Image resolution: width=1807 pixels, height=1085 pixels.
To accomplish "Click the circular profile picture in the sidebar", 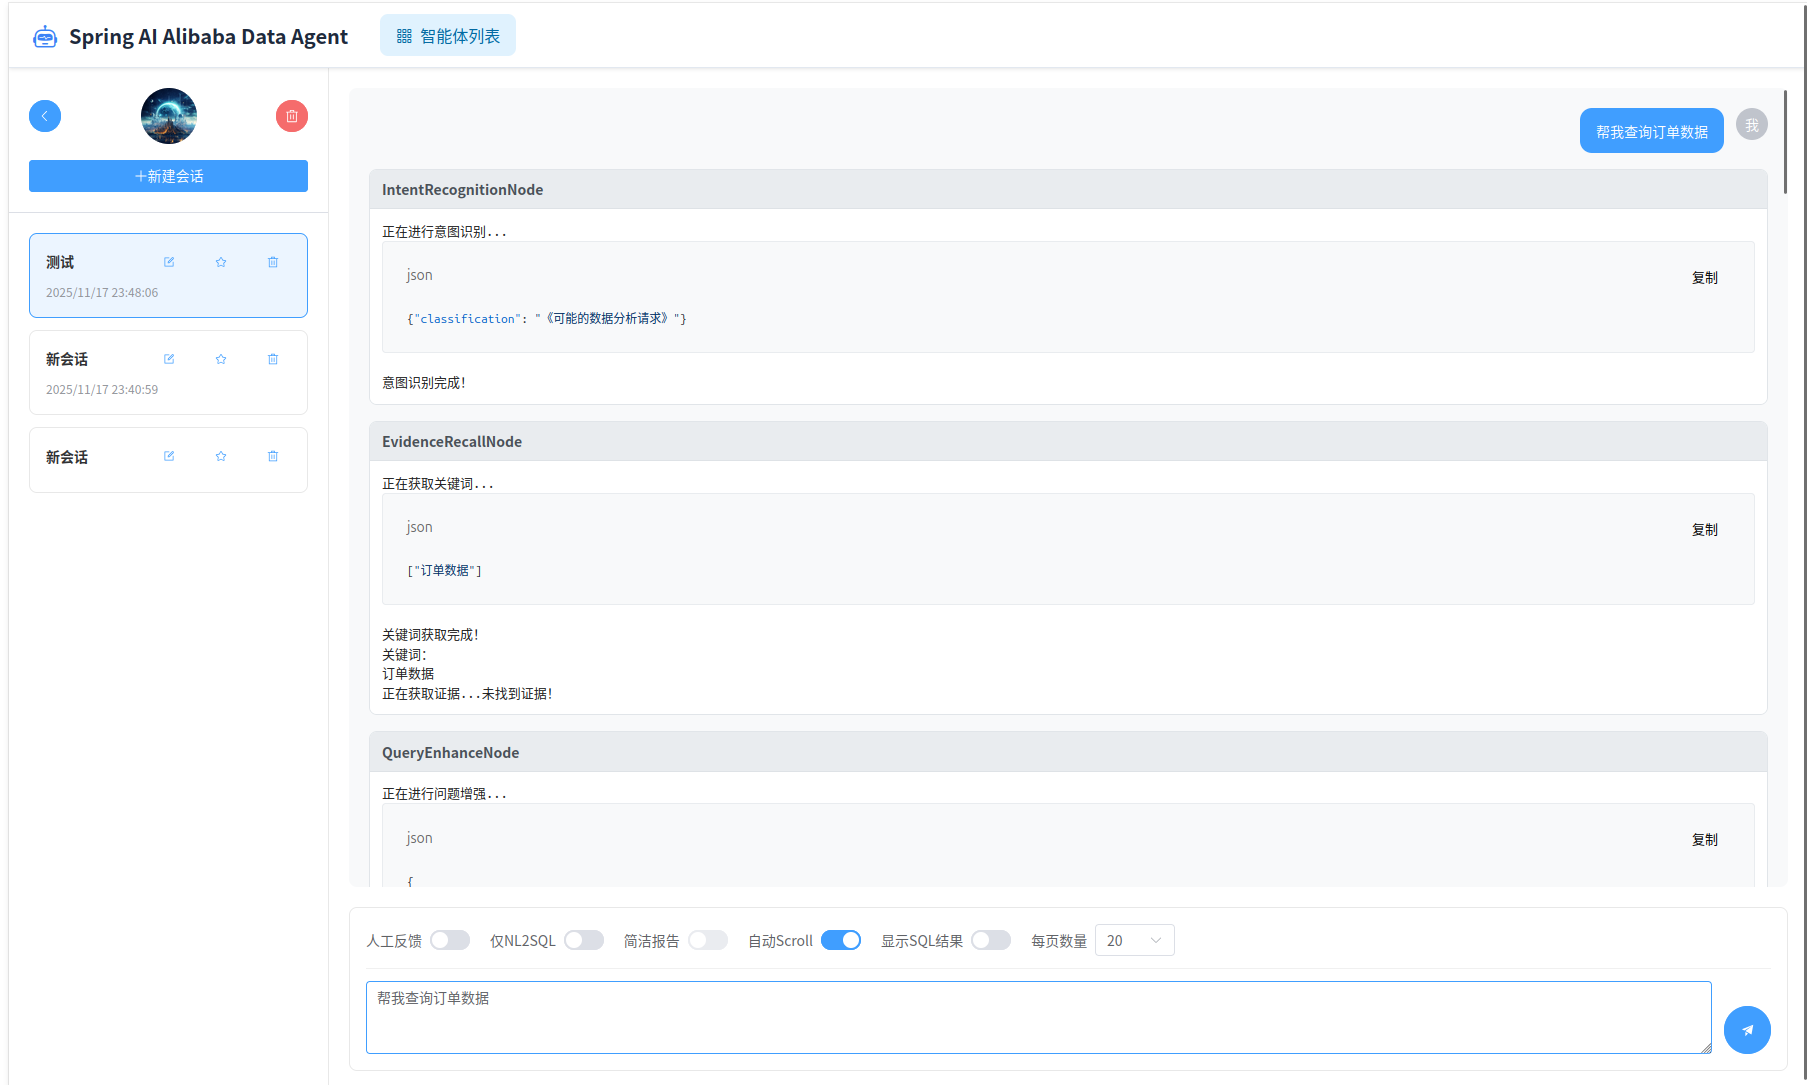I will [168, 116].
